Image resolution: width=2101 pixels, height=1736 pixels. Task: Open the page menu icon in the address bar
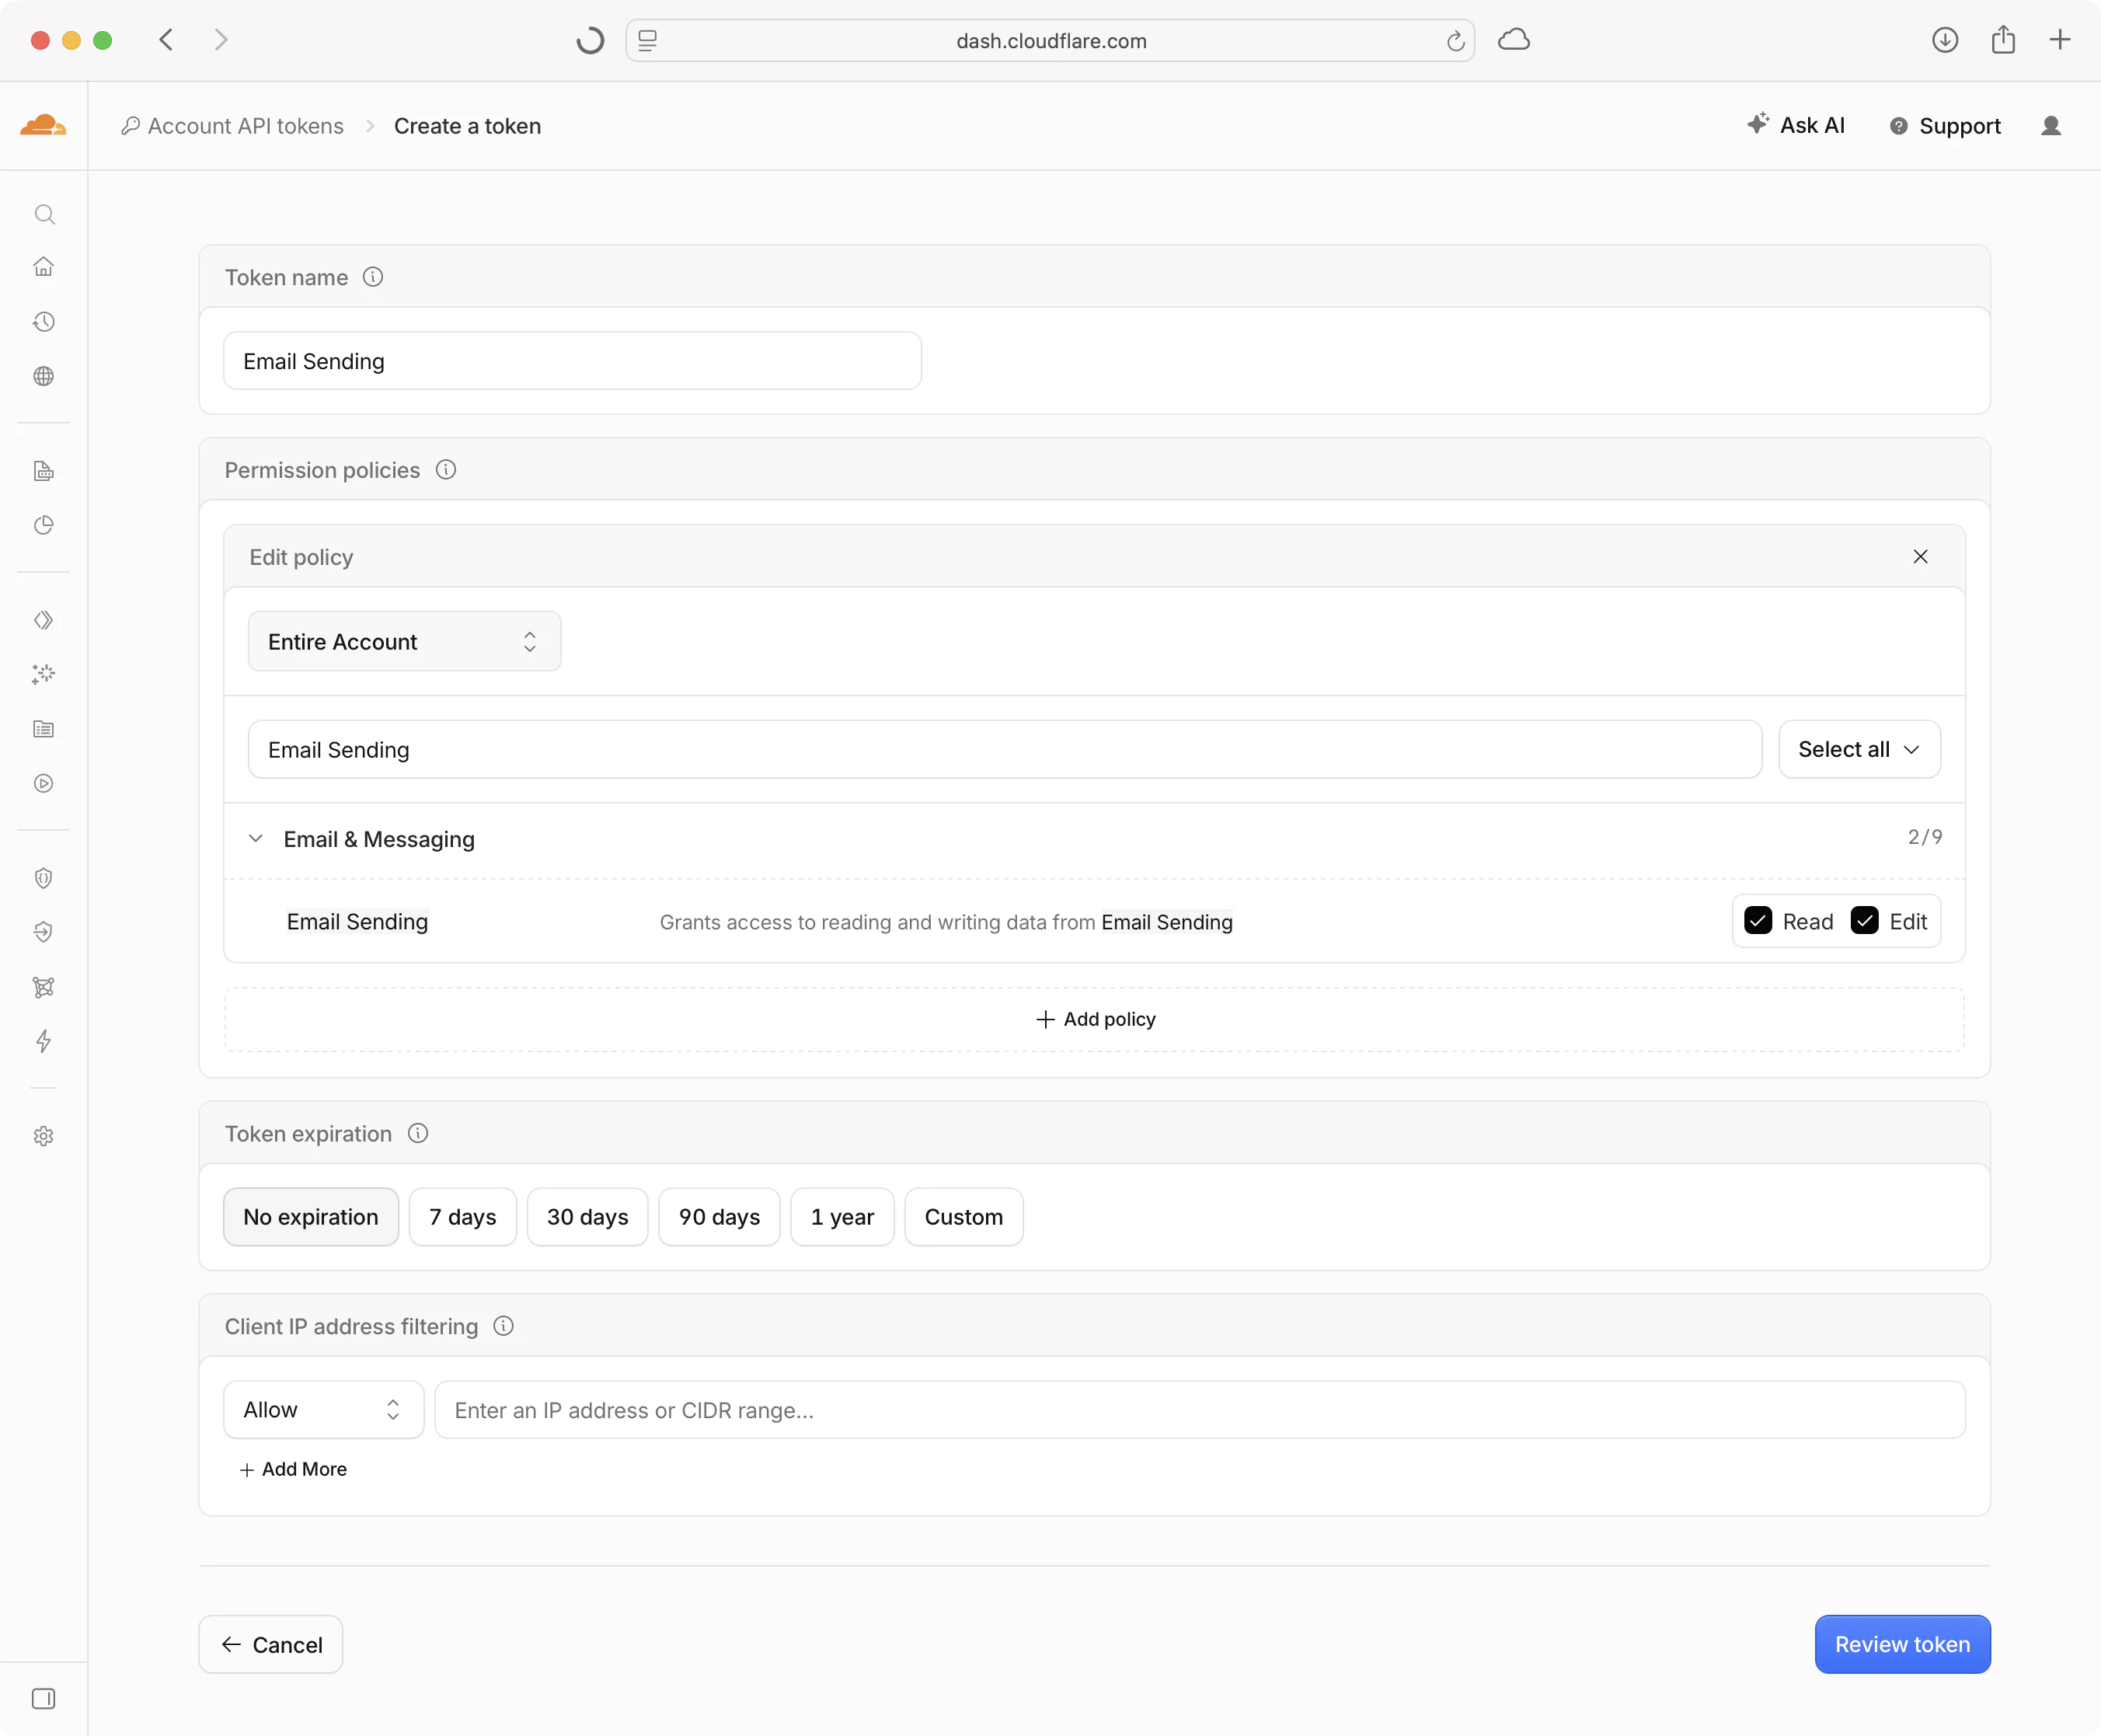(x=648, y=41)
